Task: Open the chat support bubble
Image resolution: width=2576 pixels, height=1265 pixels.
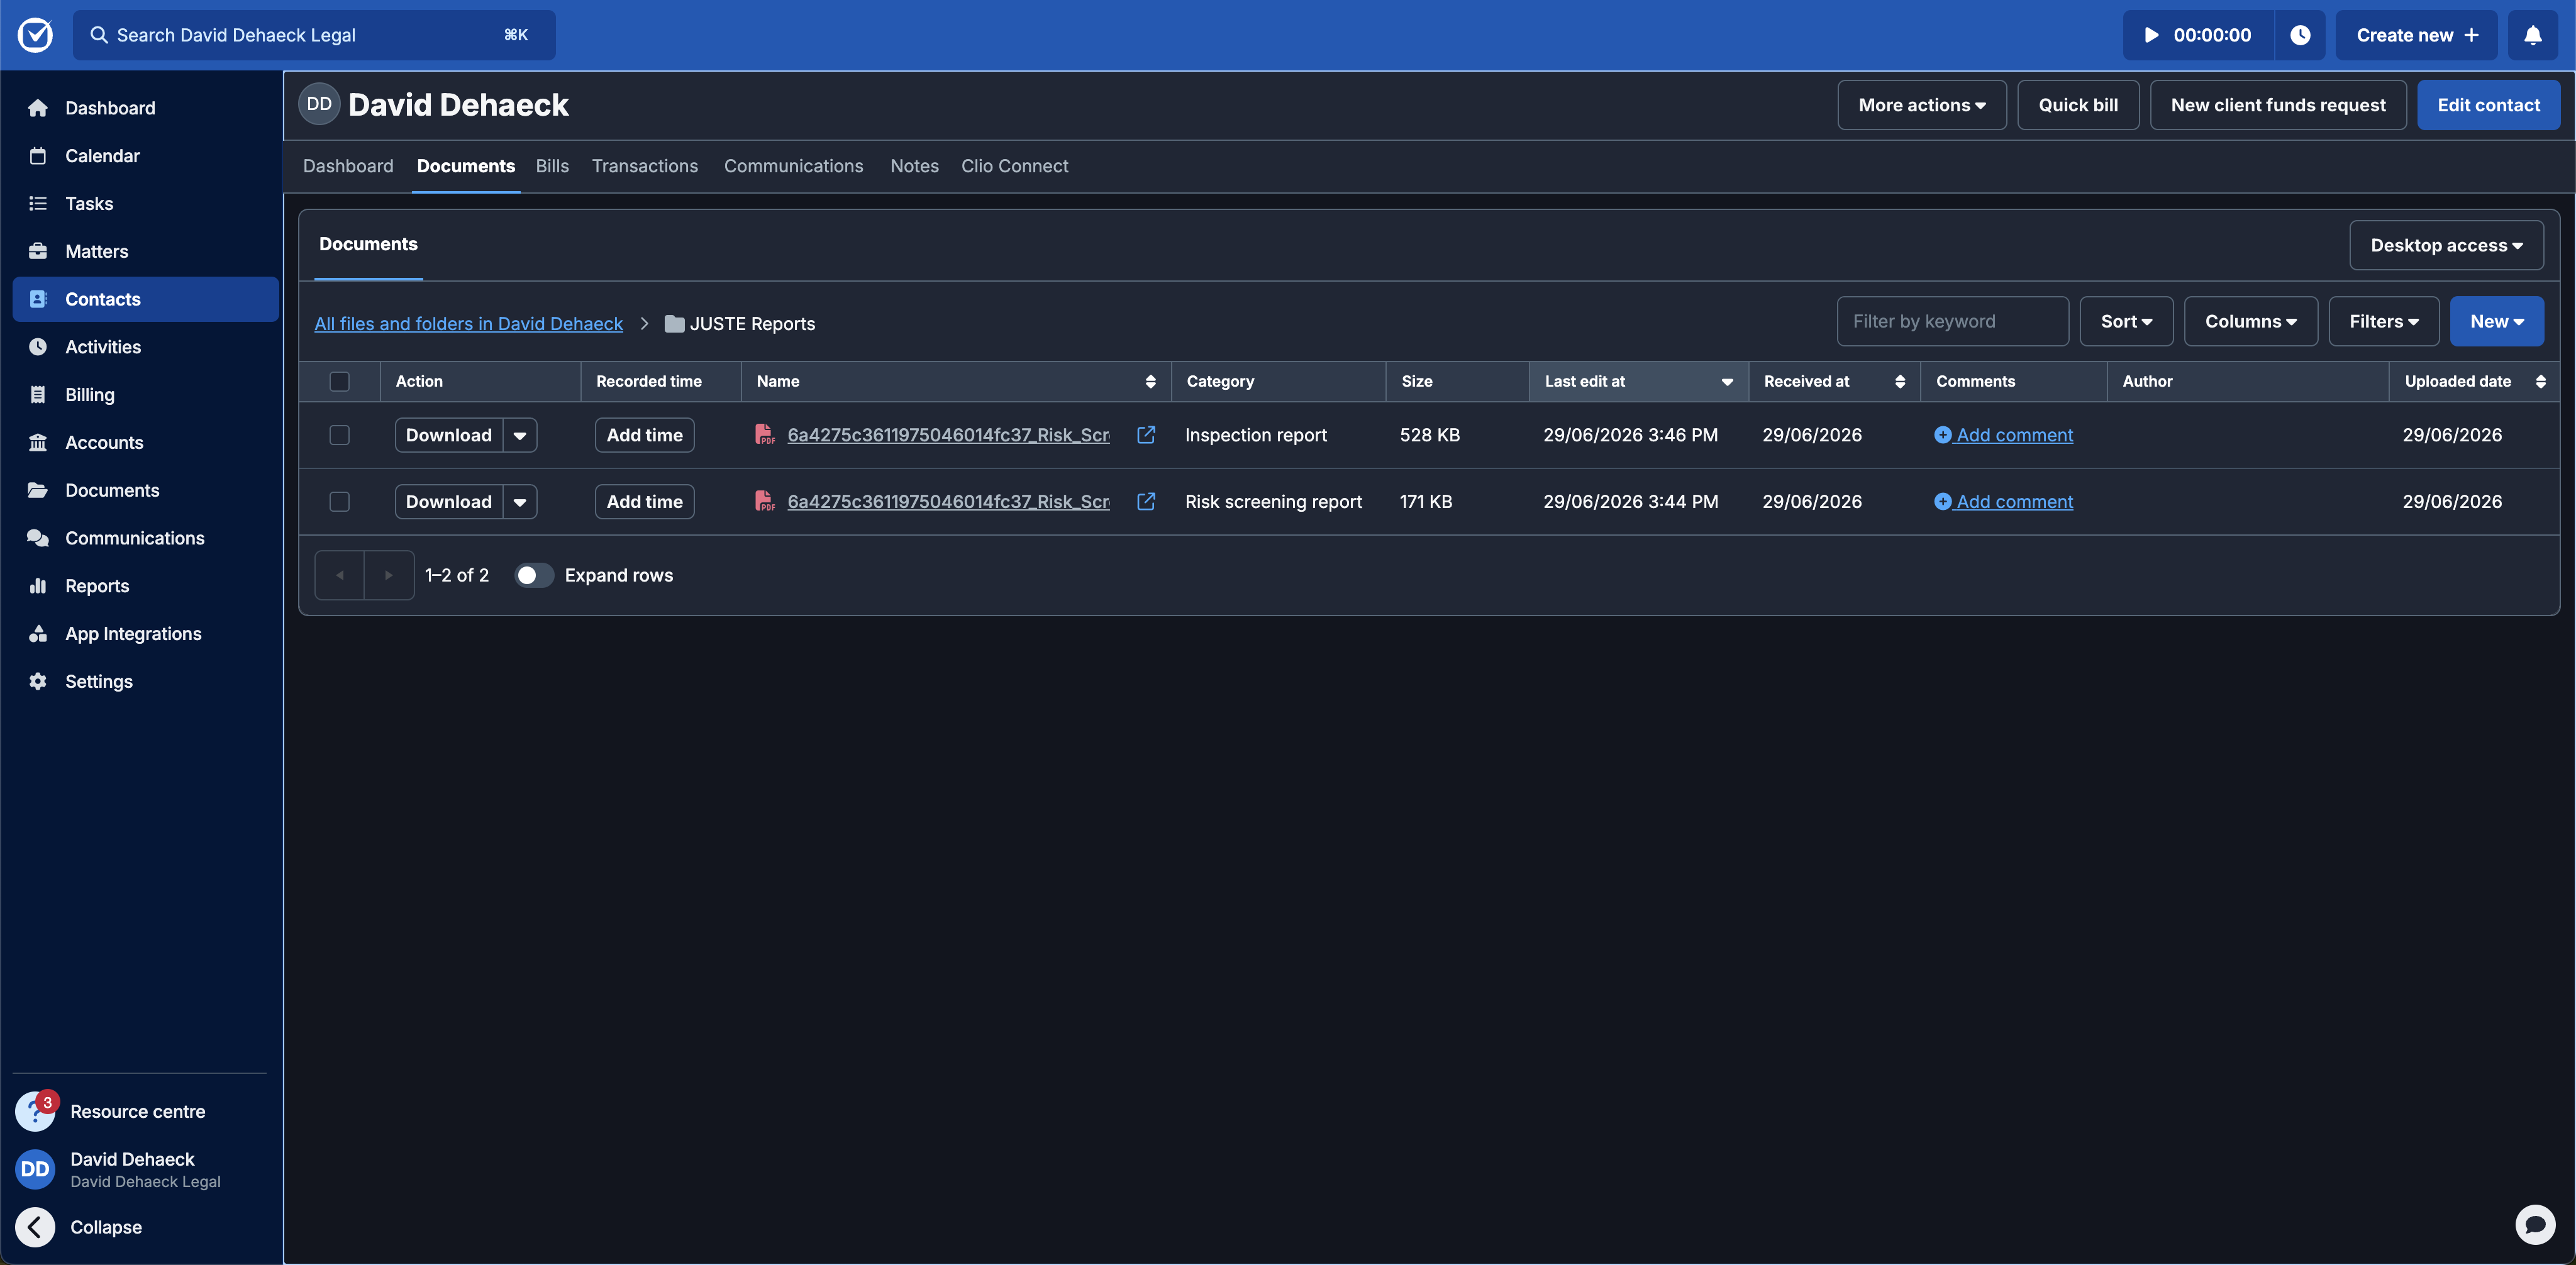Action: point(2535,1224)
